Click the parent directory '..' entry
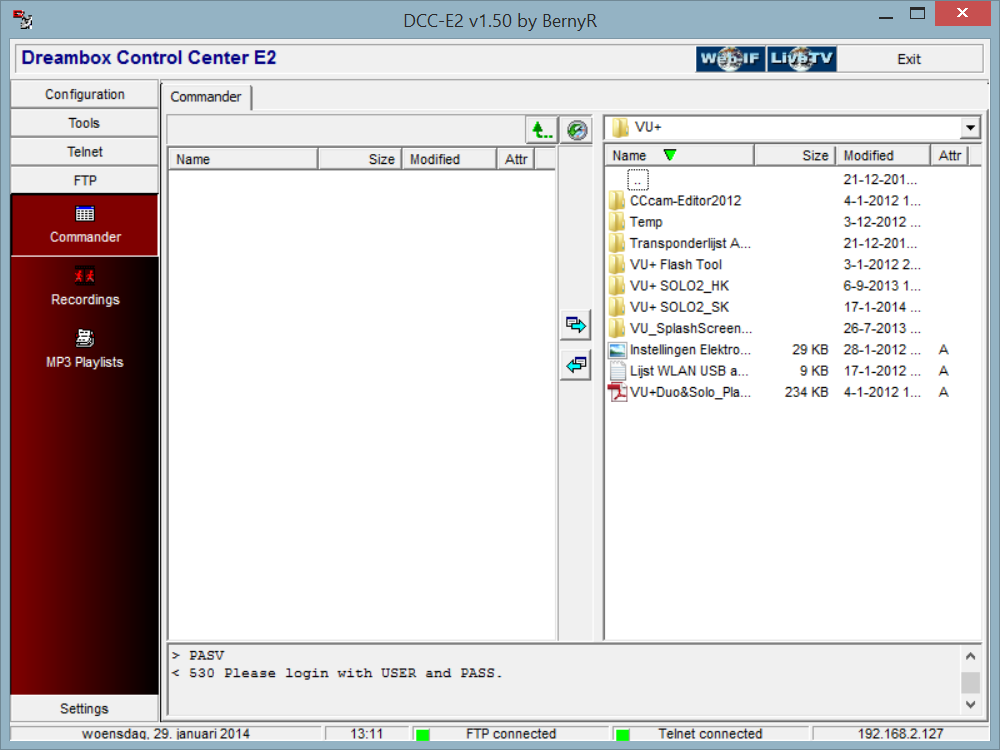 point(638,180)
